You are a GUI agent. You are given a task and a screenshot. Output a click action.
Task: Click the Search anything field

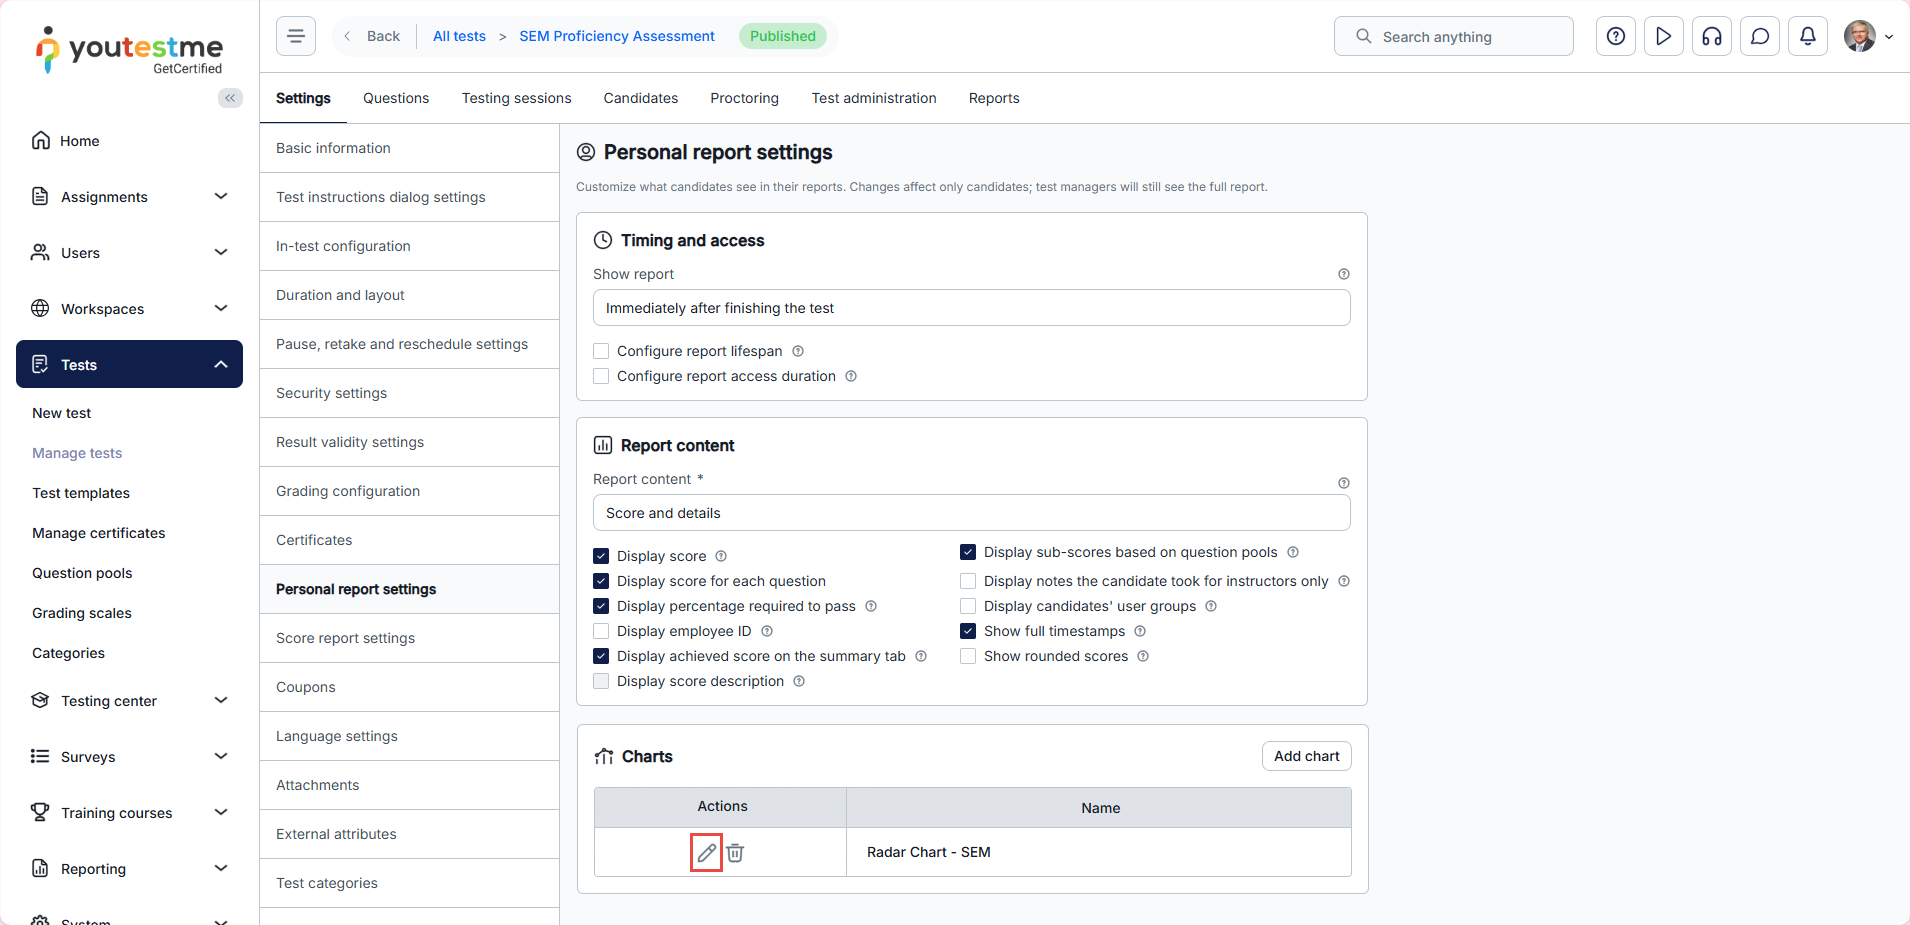click(1453, 36)
